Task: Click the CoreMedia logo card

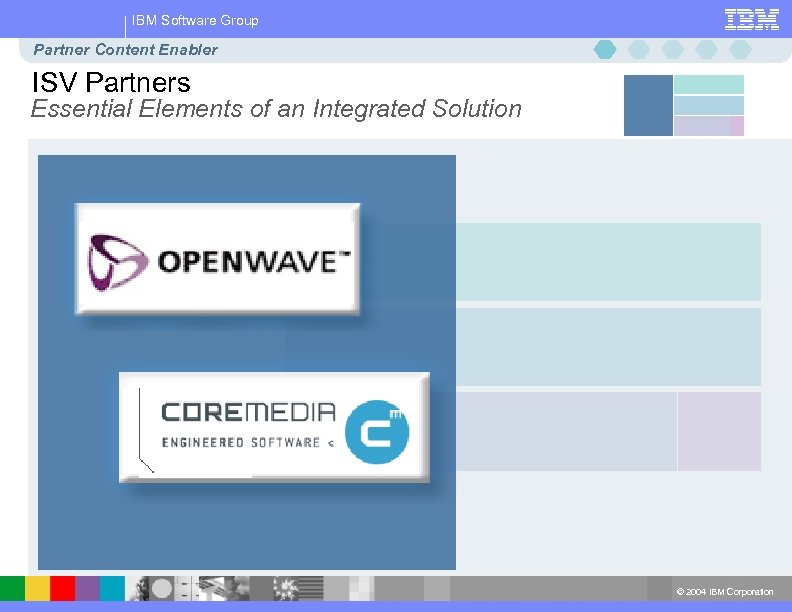Action: click(274, 427)
